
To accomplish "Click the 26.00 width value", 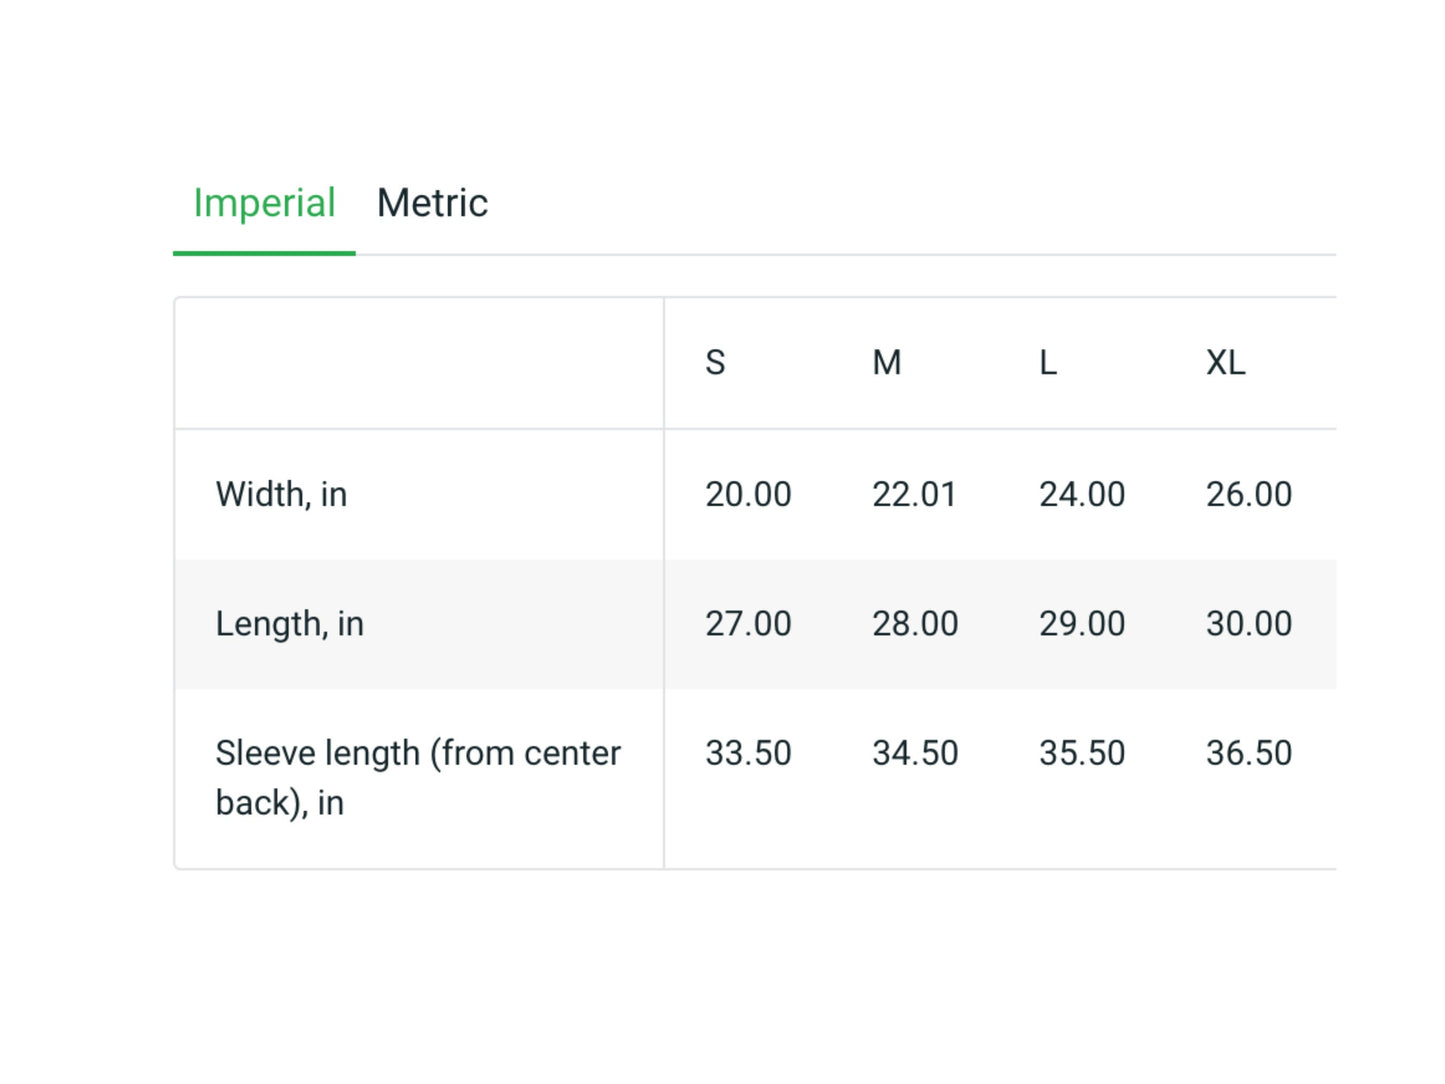I will 1249,494.
